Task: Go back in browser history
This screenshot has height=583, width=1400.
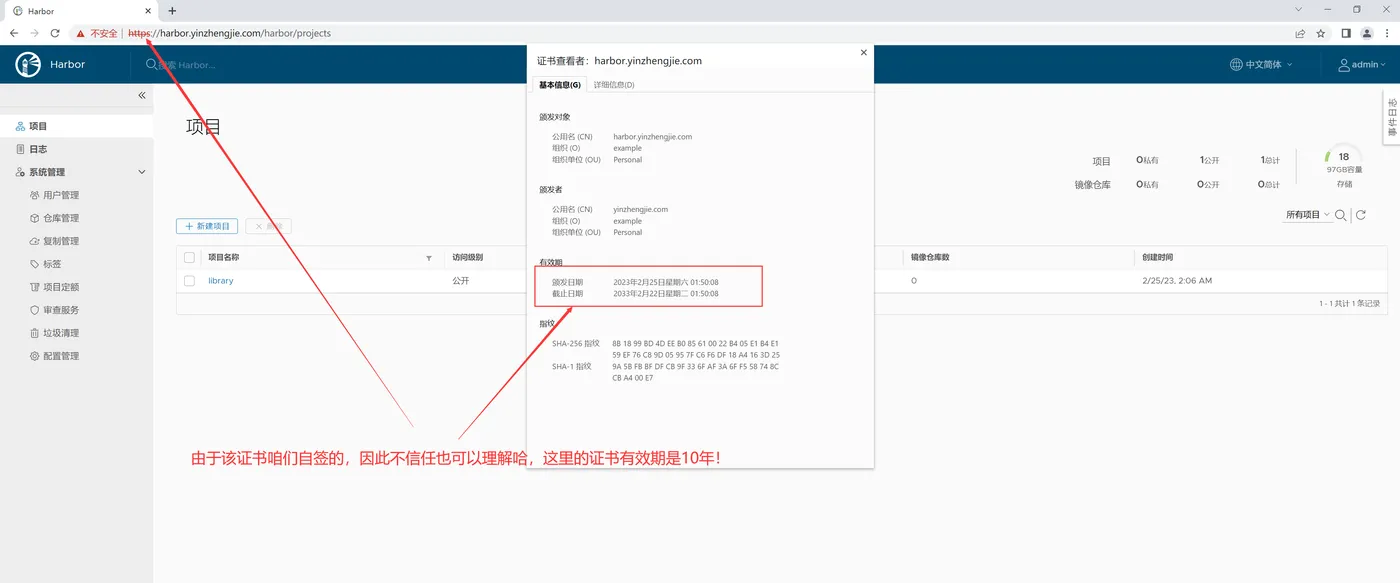Action: tap(14, 33)
